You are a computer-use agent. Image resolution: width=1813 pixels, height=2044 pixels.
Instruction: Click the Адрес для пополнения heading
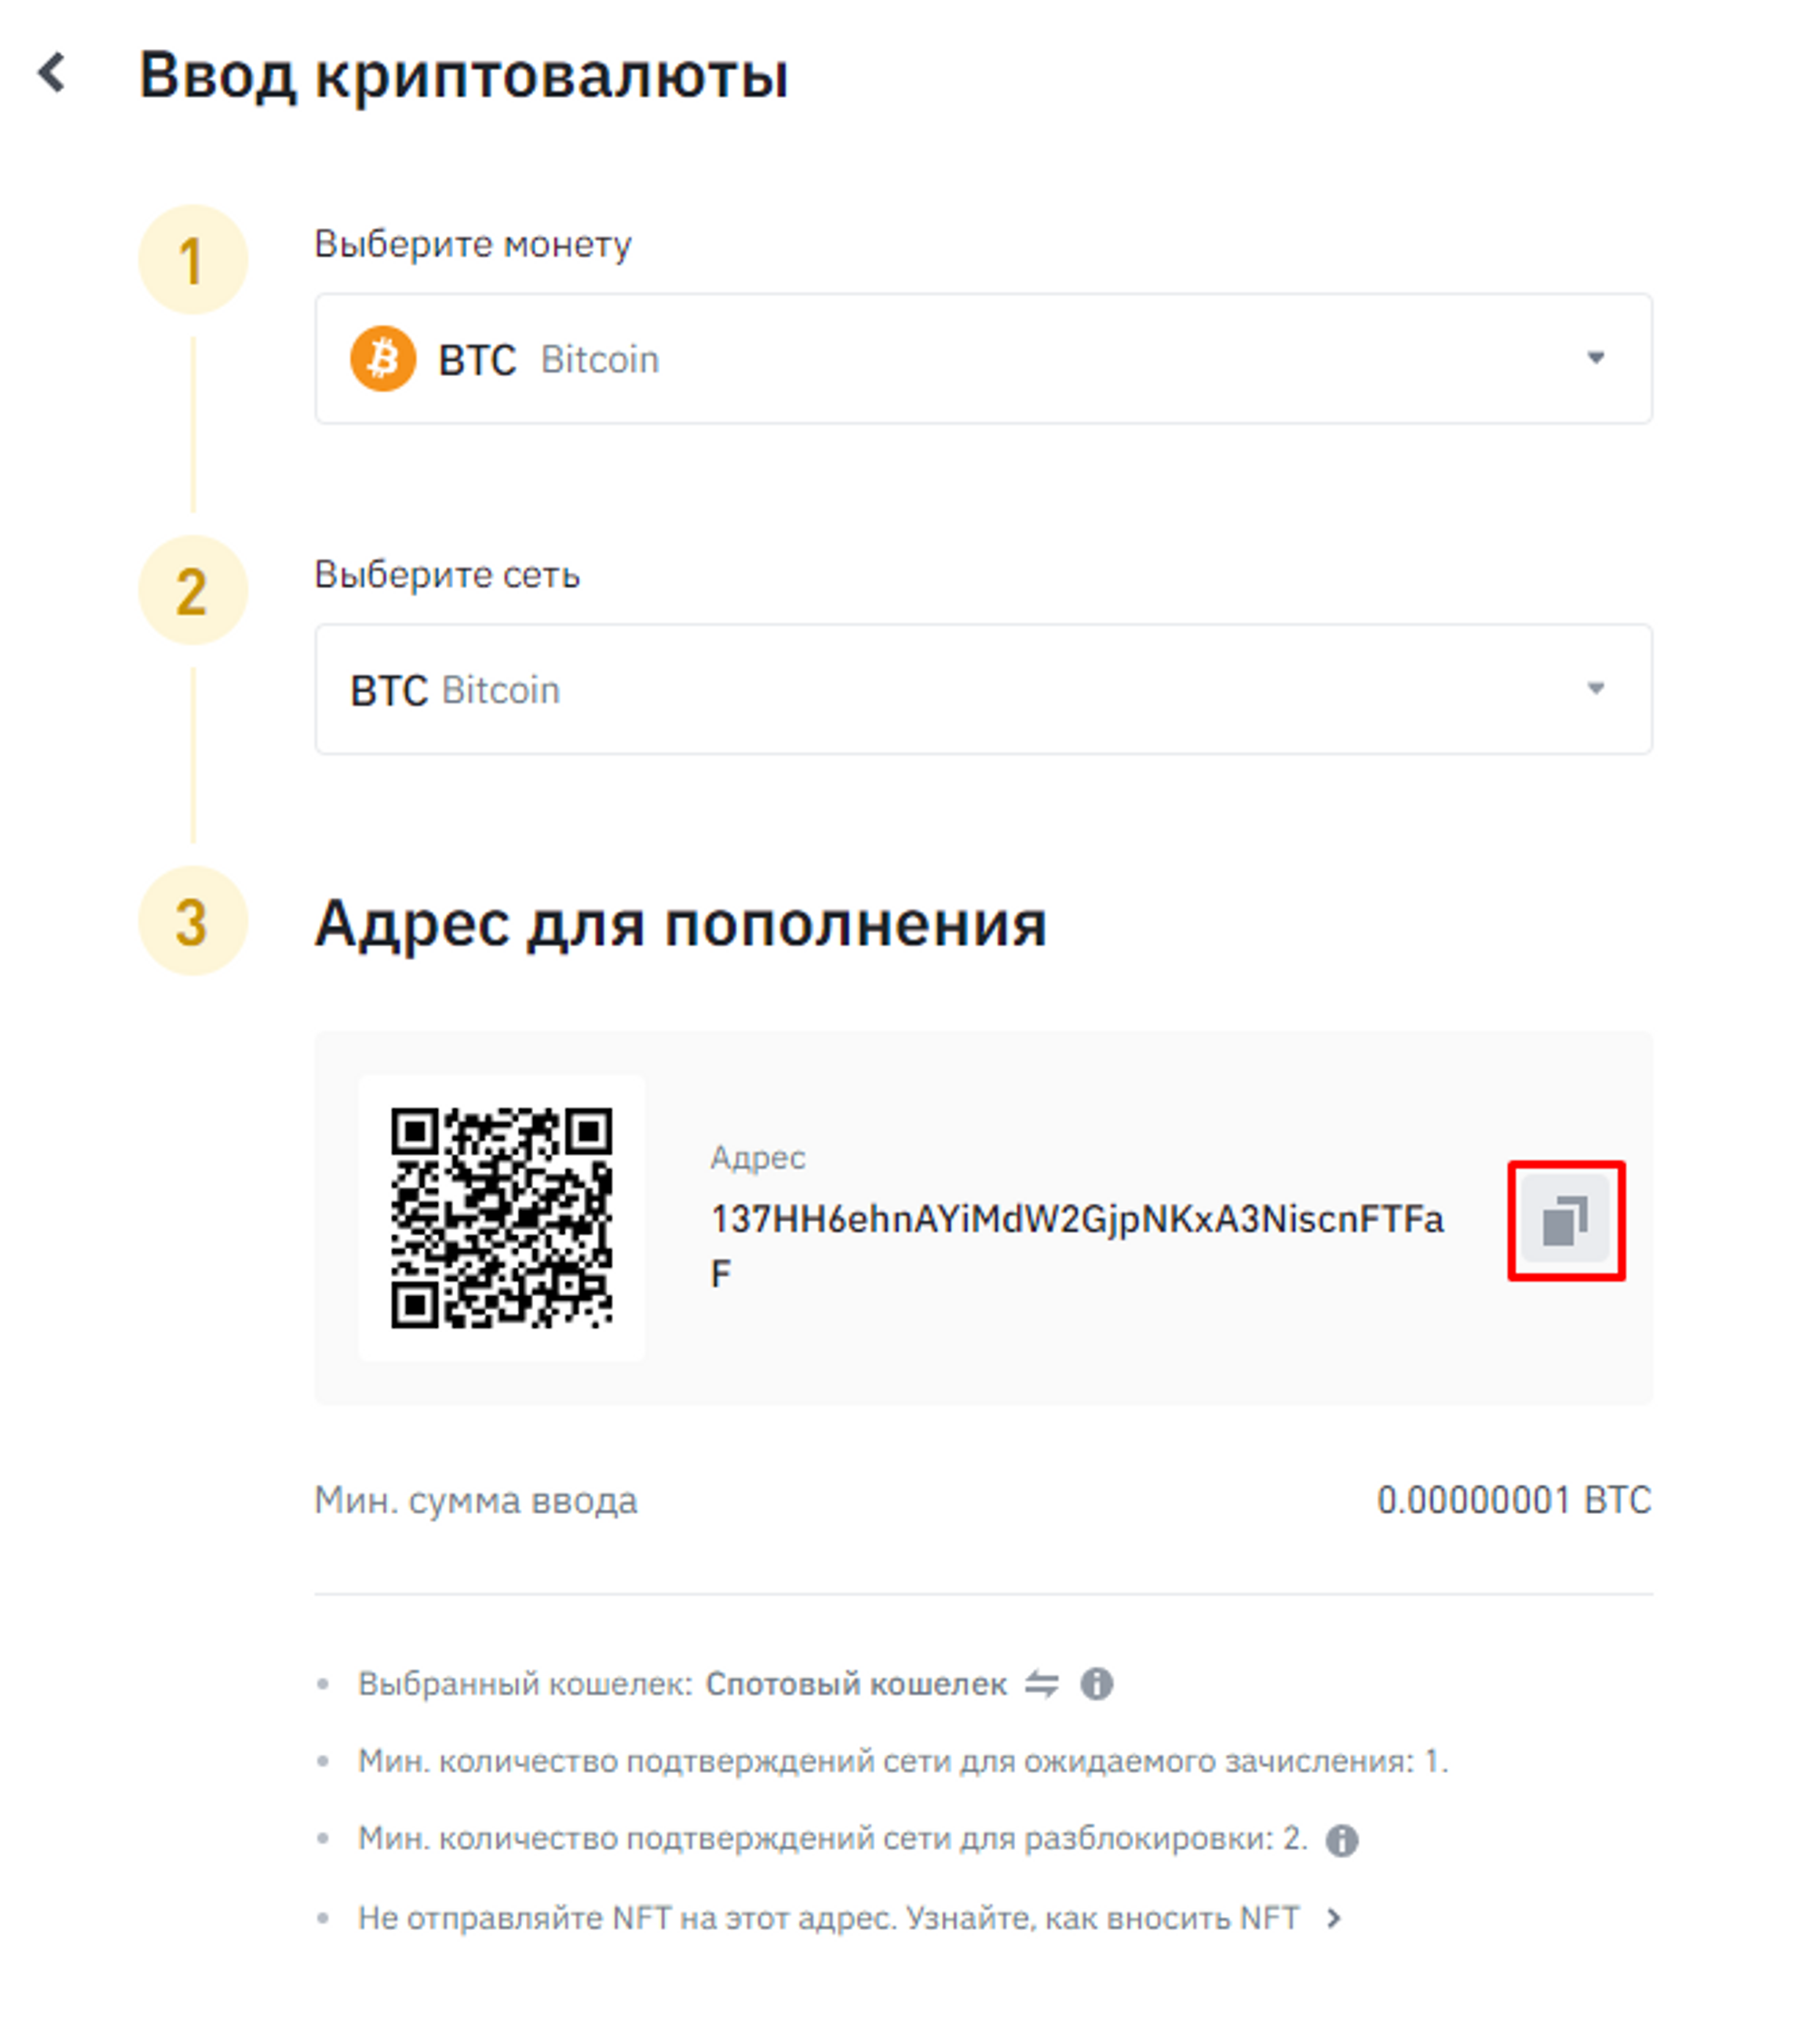(681, 923)
